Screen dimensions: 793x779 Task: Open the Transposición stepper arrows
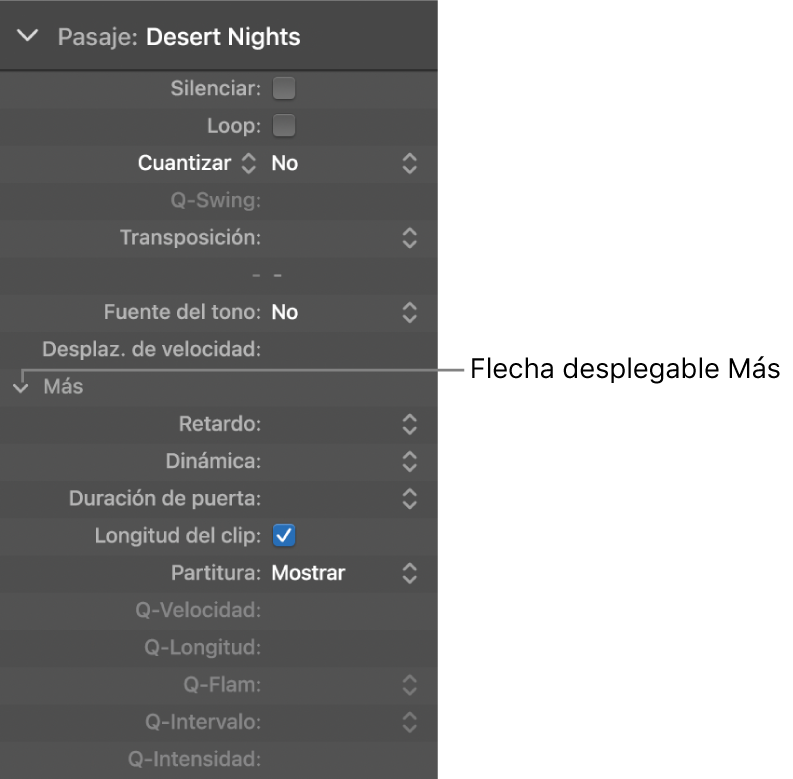point(408,238)
